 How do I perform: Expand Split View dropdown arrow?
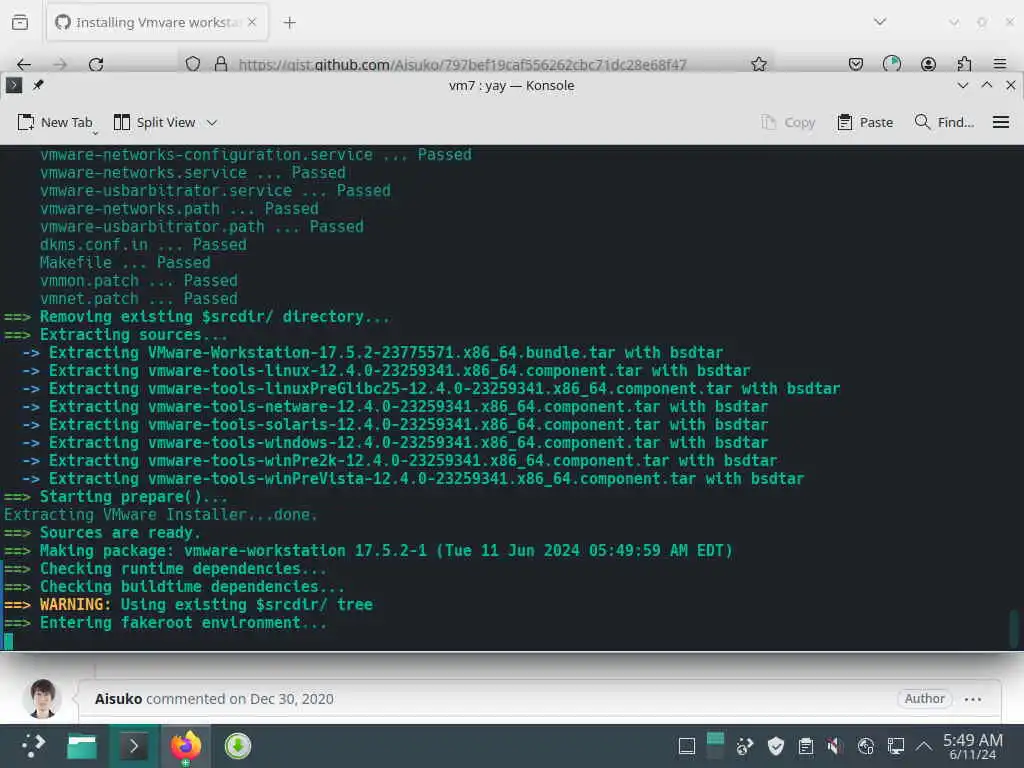tap(212, 123)
